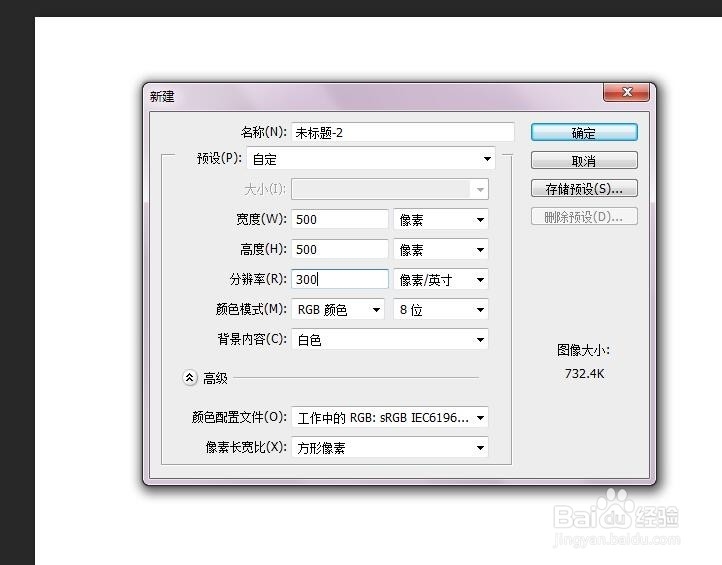This screenshot has height=565, width=722.
Task: Click the 732.4K image size value
Action: tap(584, 373)
